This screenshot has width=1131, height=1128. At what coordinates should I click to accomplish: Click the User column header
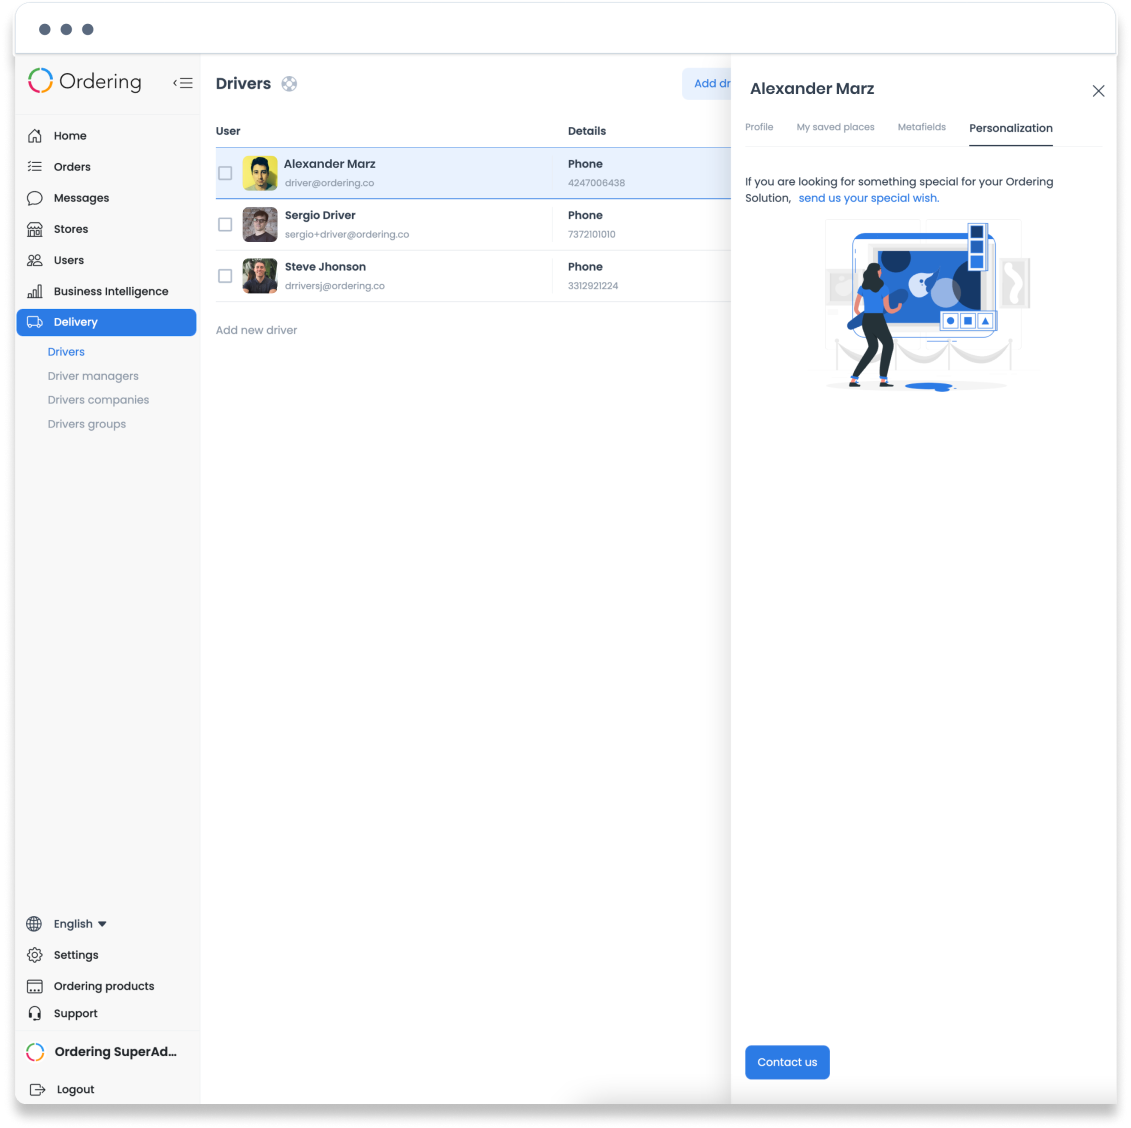pos(228,131)
